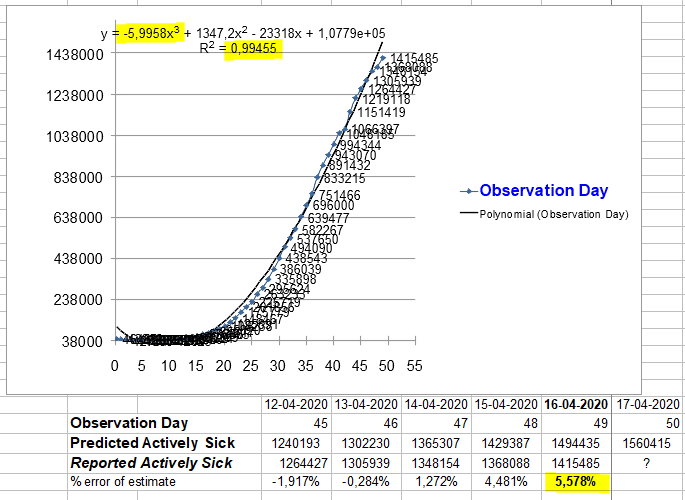Screen dimensions: 685x500
Task: Select data label 639477 on the chart
Action: 329,218
